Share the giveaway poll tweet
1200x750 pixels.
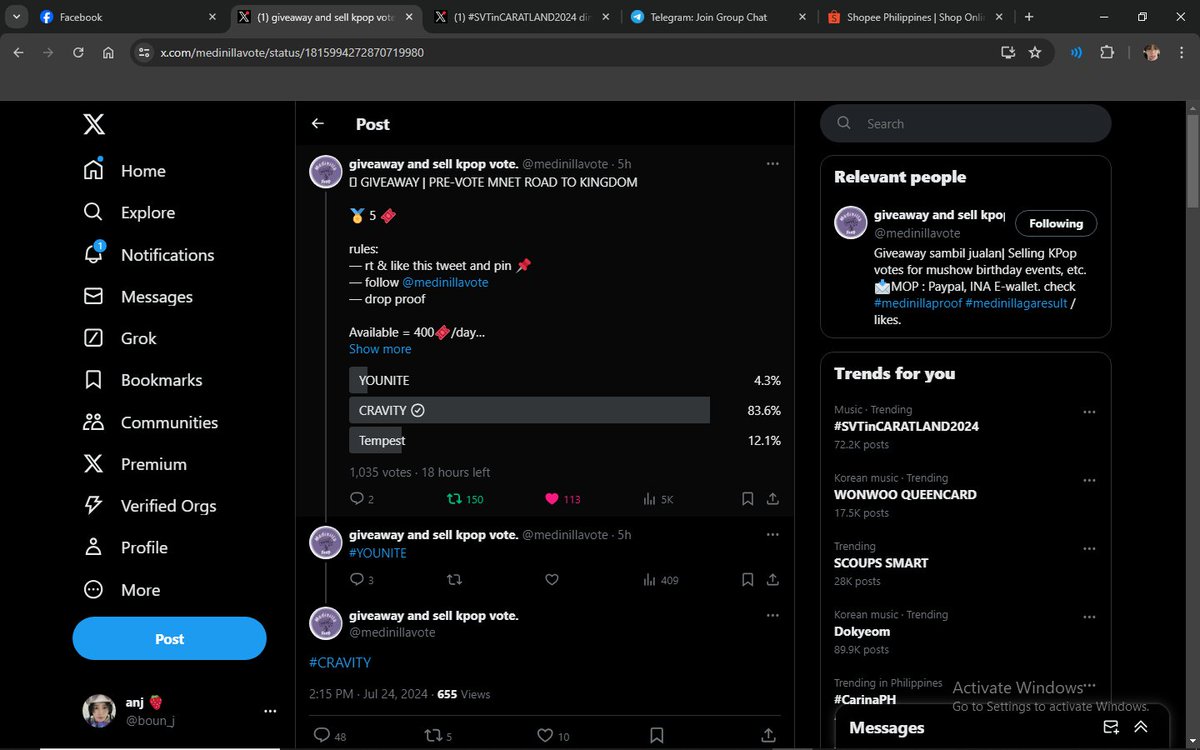pyautogui.click(x=773, y=498)
